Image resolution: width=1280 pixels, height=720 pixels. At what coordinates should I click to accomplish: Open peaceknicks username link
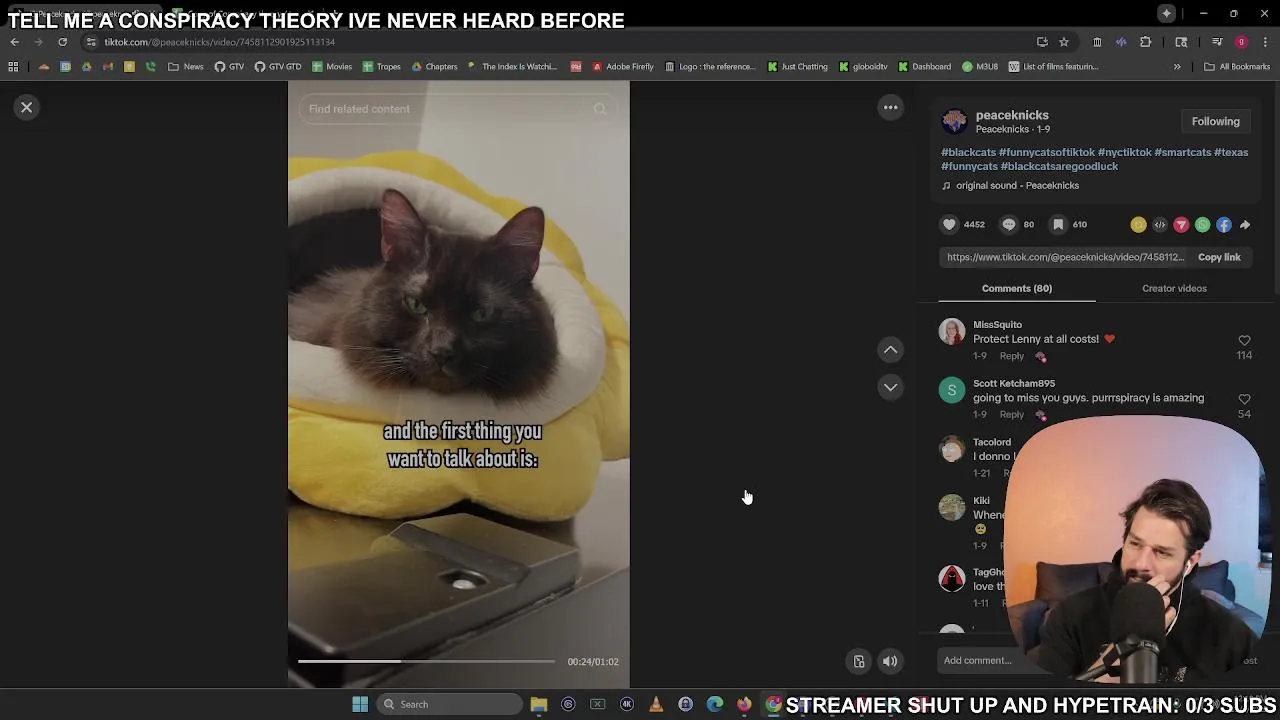(1012, 115)
